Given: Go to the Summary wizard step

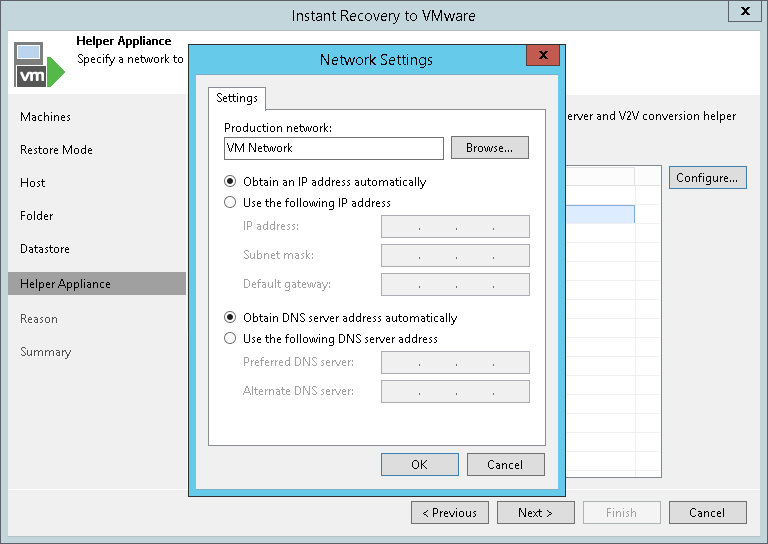Looking at the screenshot, I should tap(46, 352).
